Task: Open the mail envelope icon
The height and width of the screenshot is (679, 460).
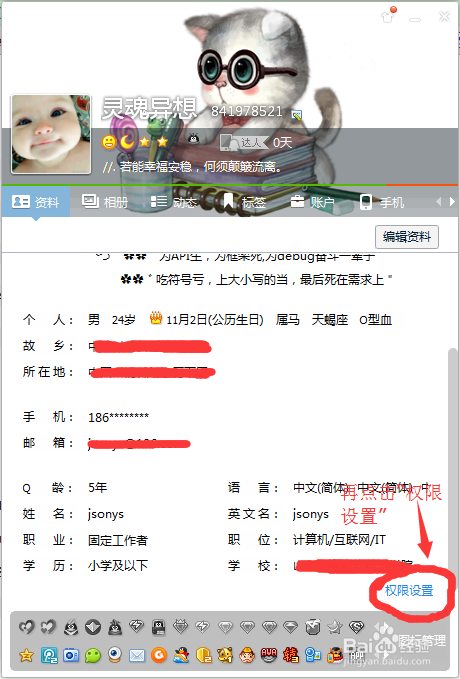Action: point(137,656)
